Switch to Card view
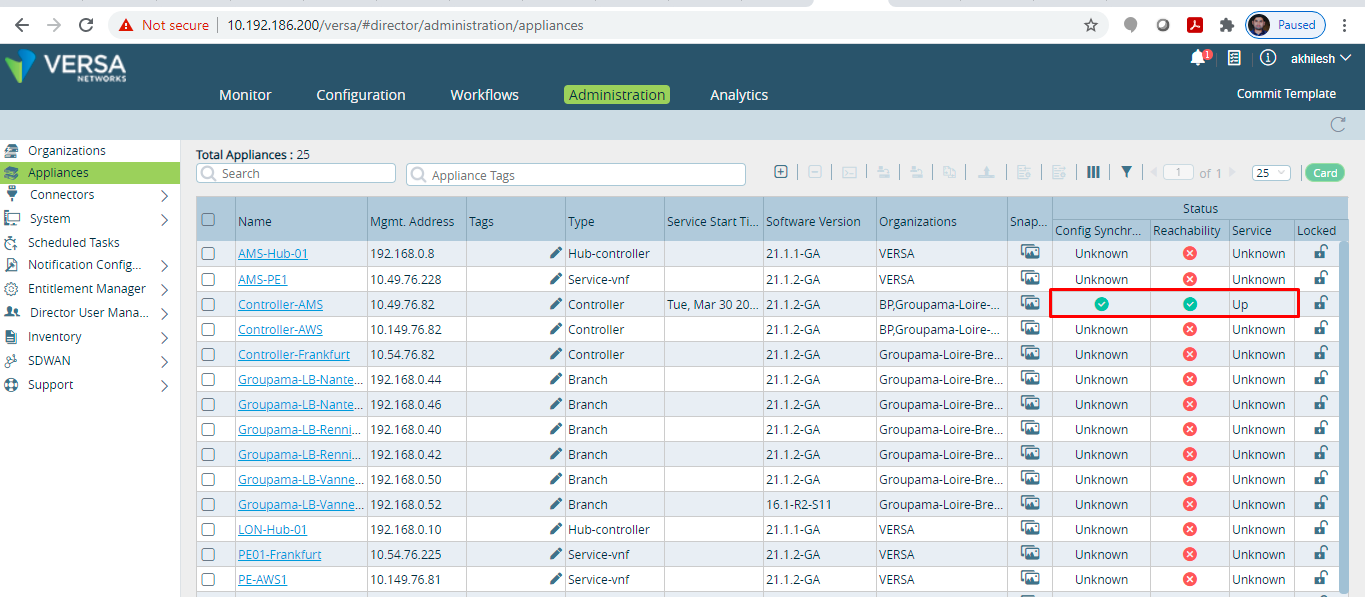This screenshot has height=597, width=1365. pyautogui.click(x=1325, y=173)
